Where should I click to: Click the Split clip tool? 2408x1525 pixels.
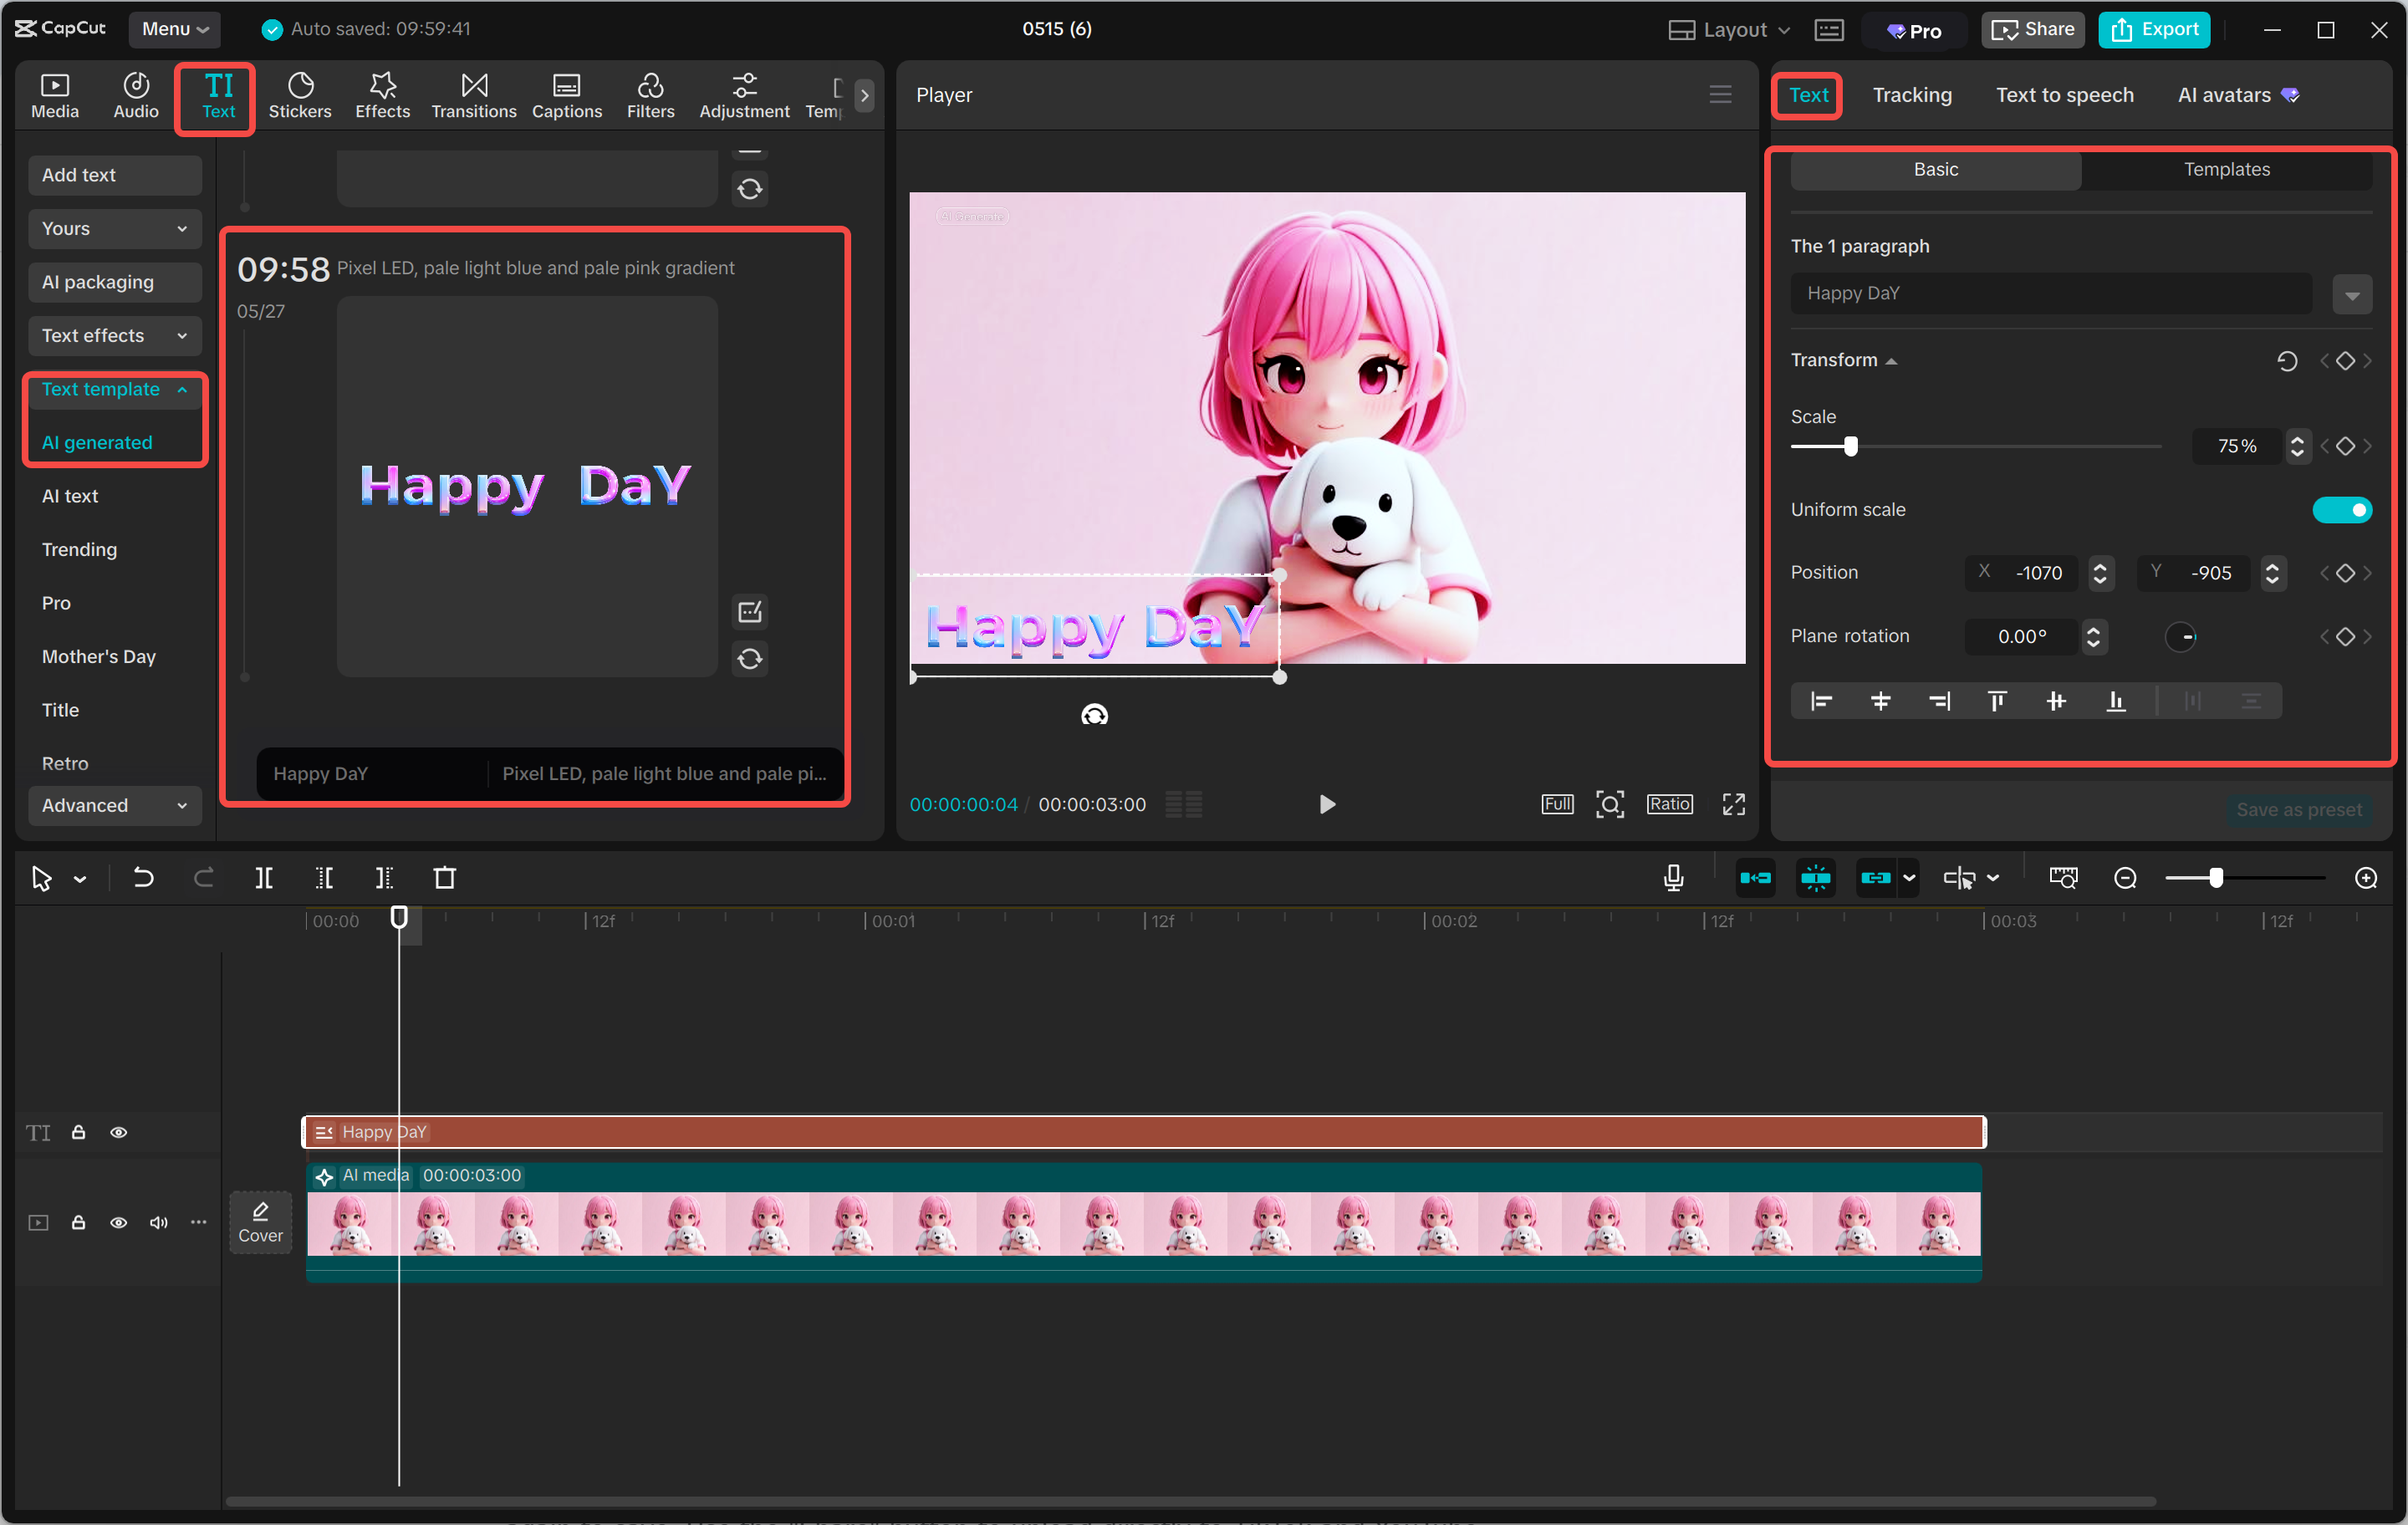[264, 878]
